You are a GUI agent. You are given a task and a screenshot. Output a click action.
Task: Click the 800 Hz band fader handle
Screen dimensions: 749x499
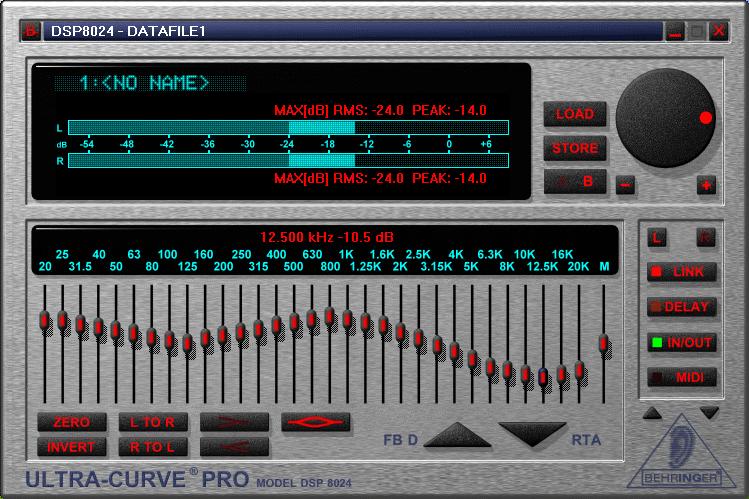[x=330, y=317]
